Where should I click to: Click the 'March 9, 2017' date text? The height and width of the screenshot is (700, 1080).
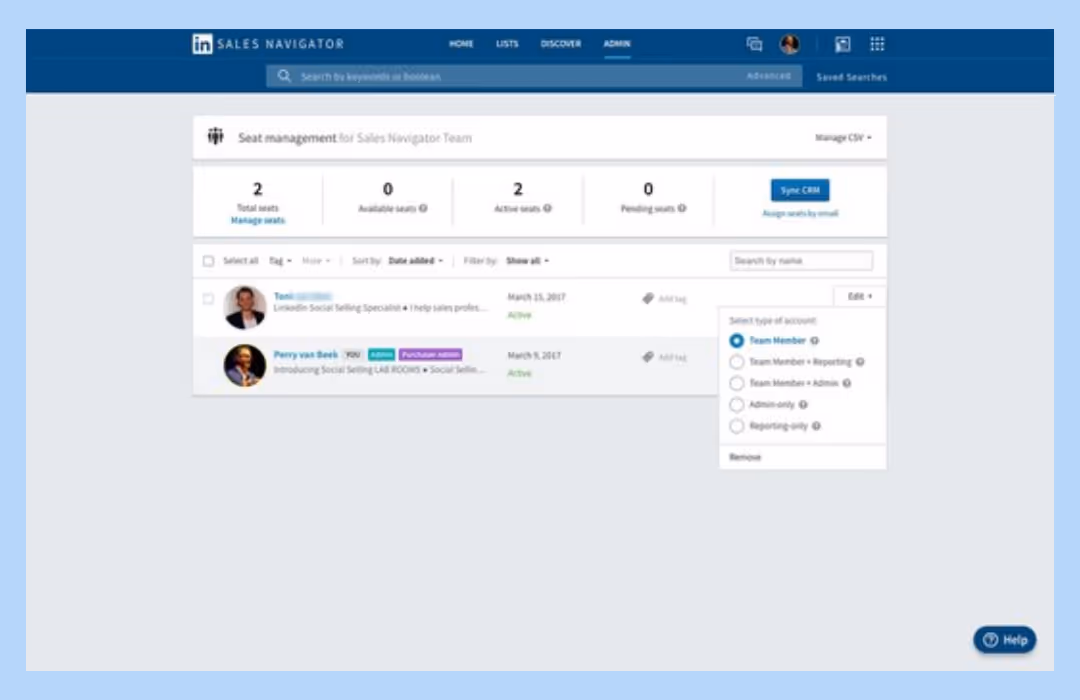point(534,356)
